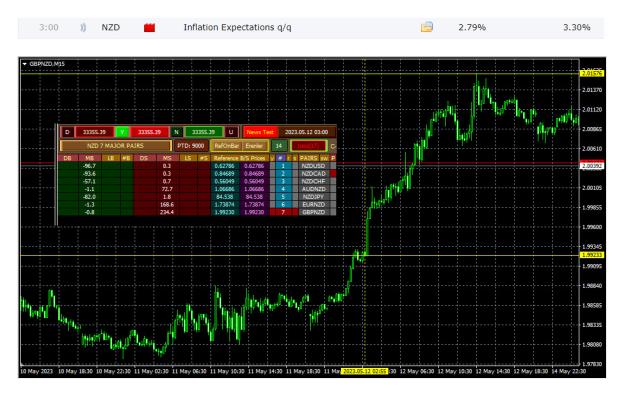Click the 2023.05.12 03:00 date field
This screenshot has height=397, width=625.
pyautogui.click(x=307, y=132)
